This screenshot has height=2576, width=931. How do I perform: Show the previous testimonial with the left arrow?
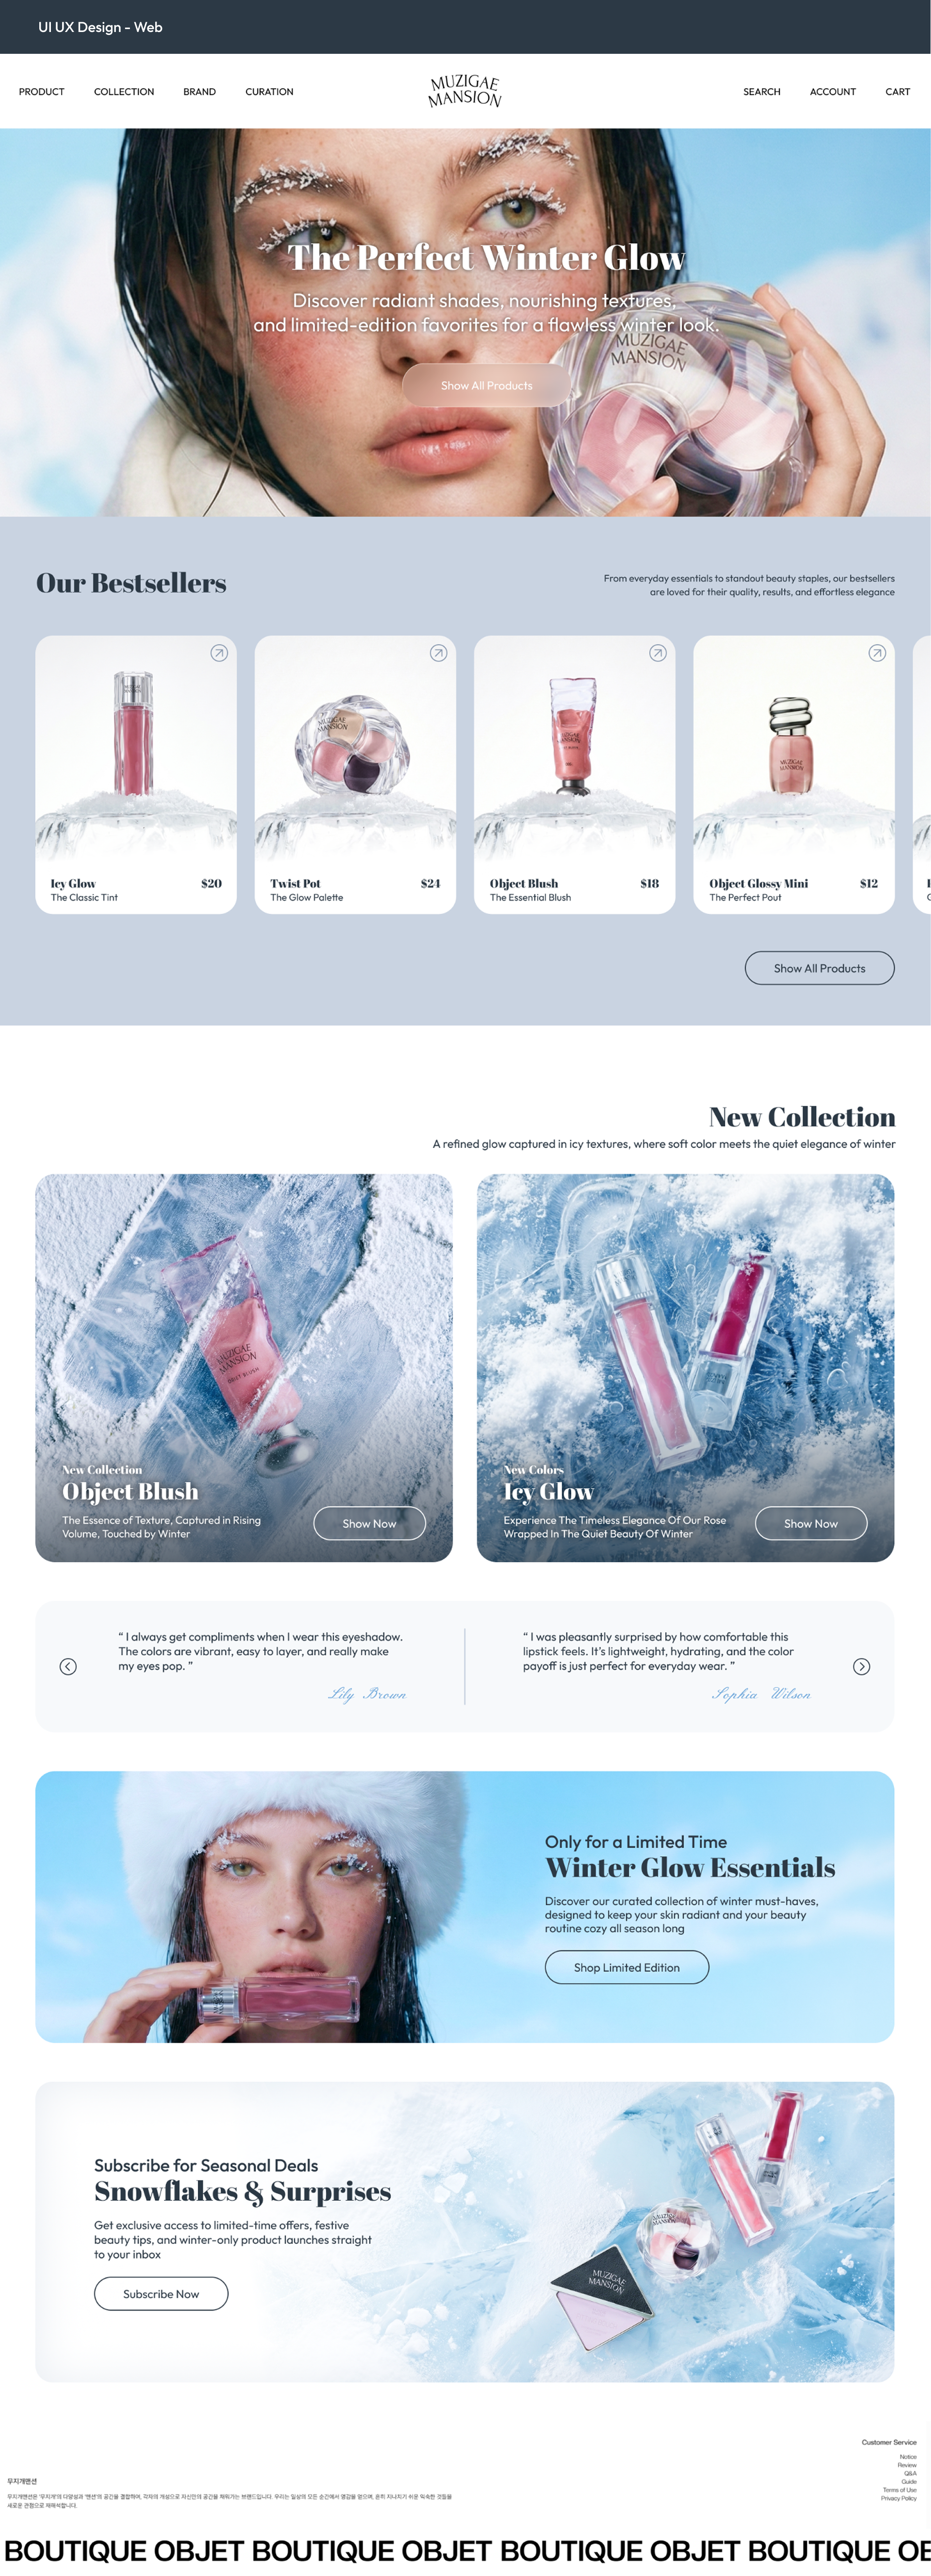coord(68,1666)
